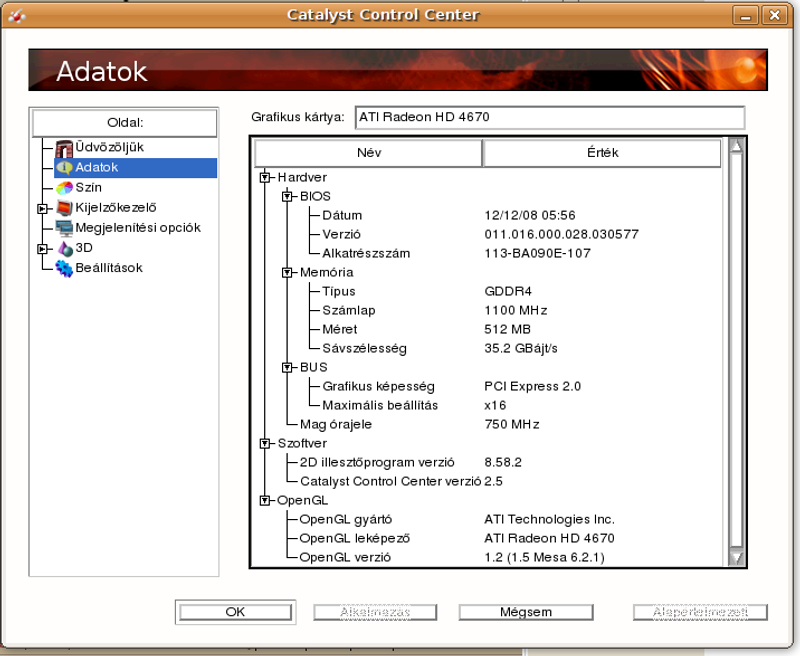Click the GDDR4 value
Screen dimensions: 800x656
(x=508, y=291)
